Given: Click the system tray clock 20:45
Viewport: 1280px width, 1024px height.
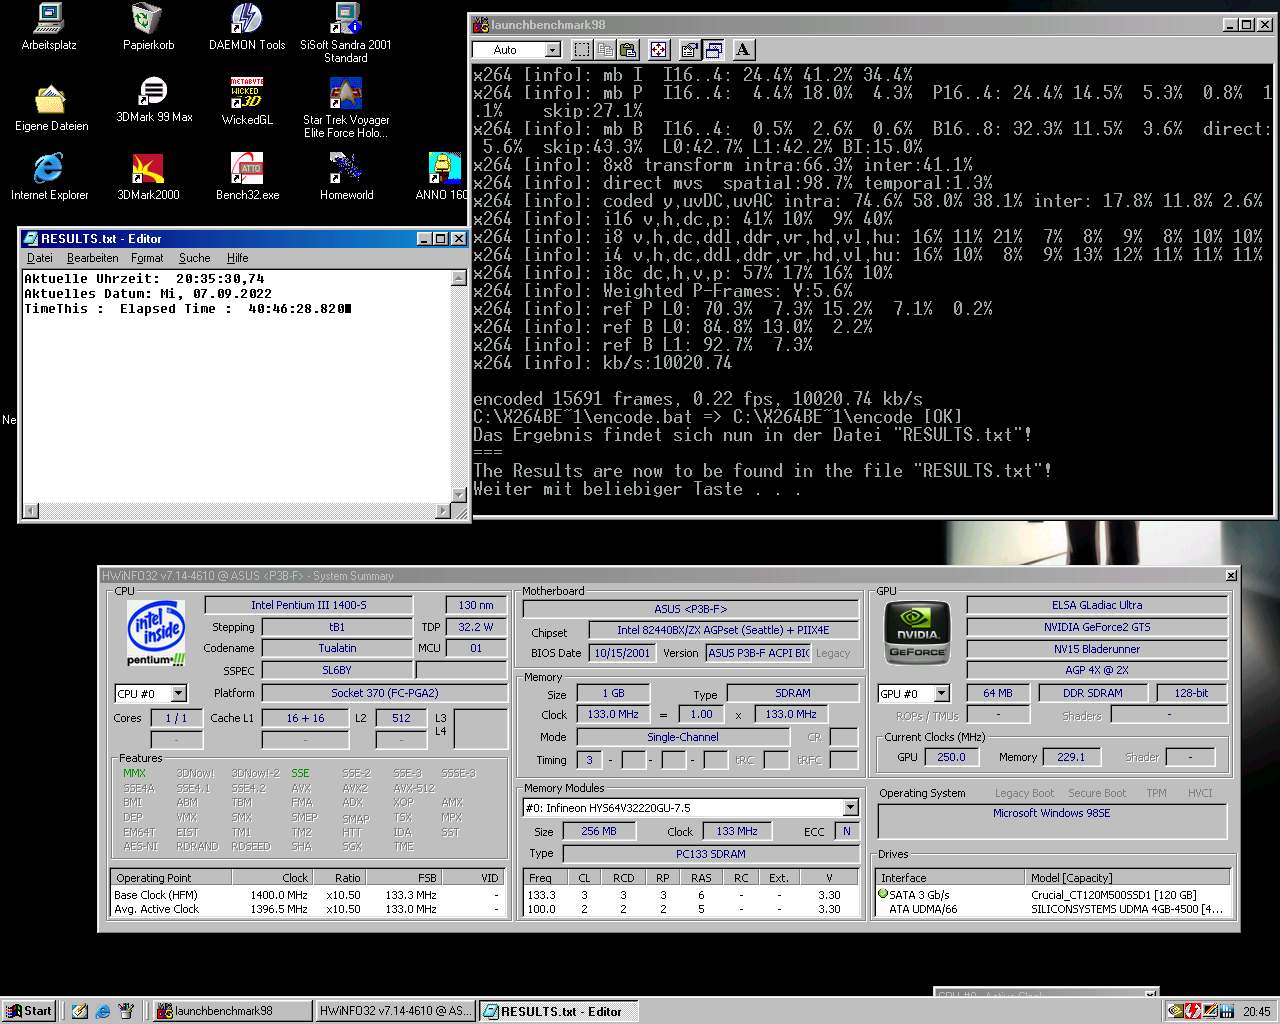Looking at the screenshot, I should tap(1257, 1011).
